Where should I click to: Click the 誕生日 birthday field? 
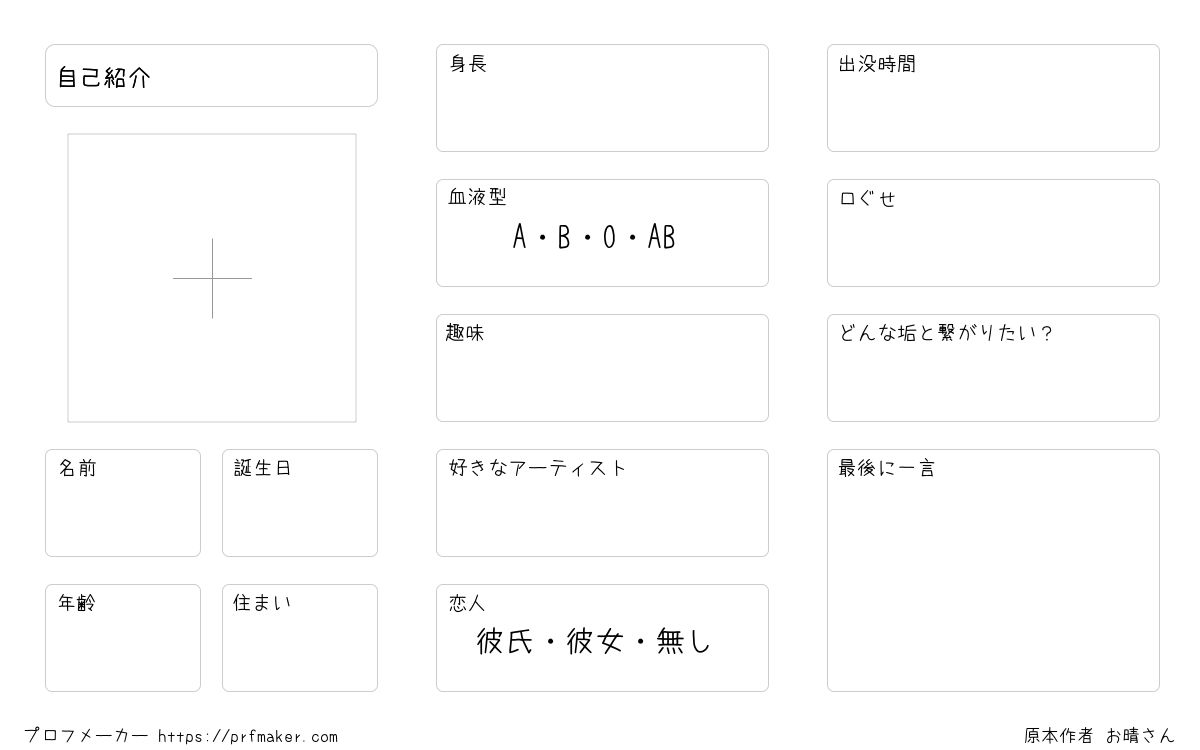click(x=300, y=503)
